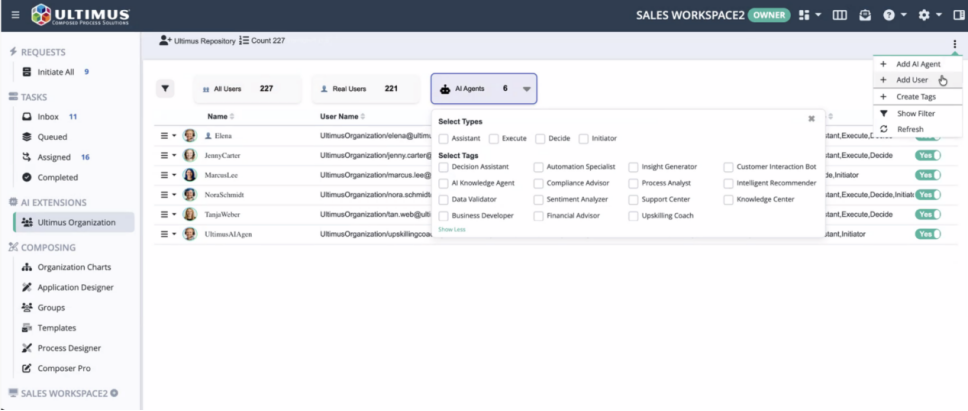The image size is (968, 411).
Task: Select Create Tags menu item
Action: pos(917,97)
